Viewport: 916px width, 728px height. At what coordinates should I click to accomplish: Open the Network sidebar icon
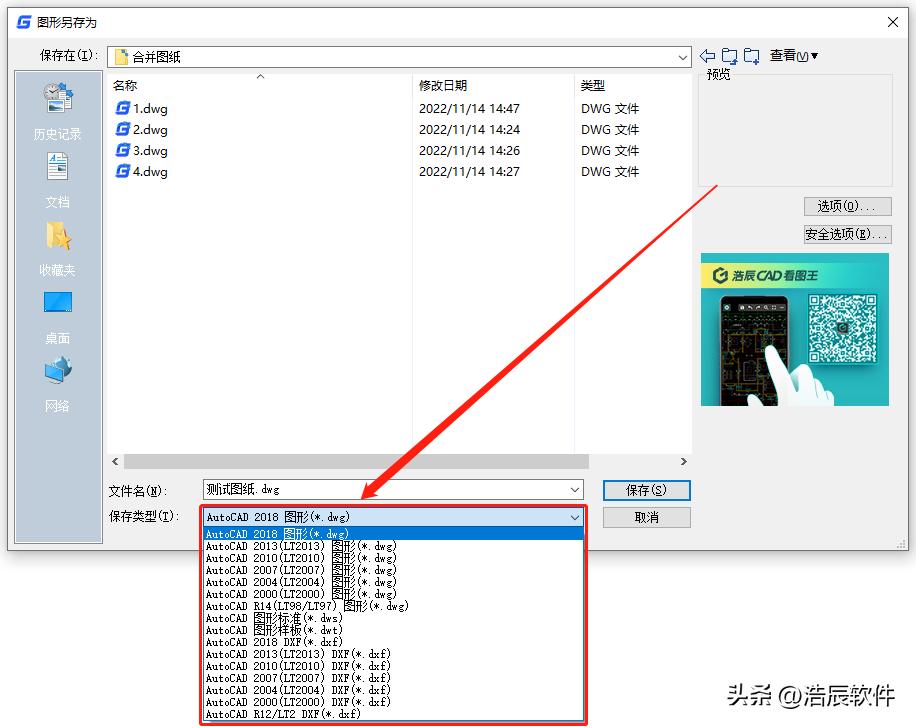point(57,370)
